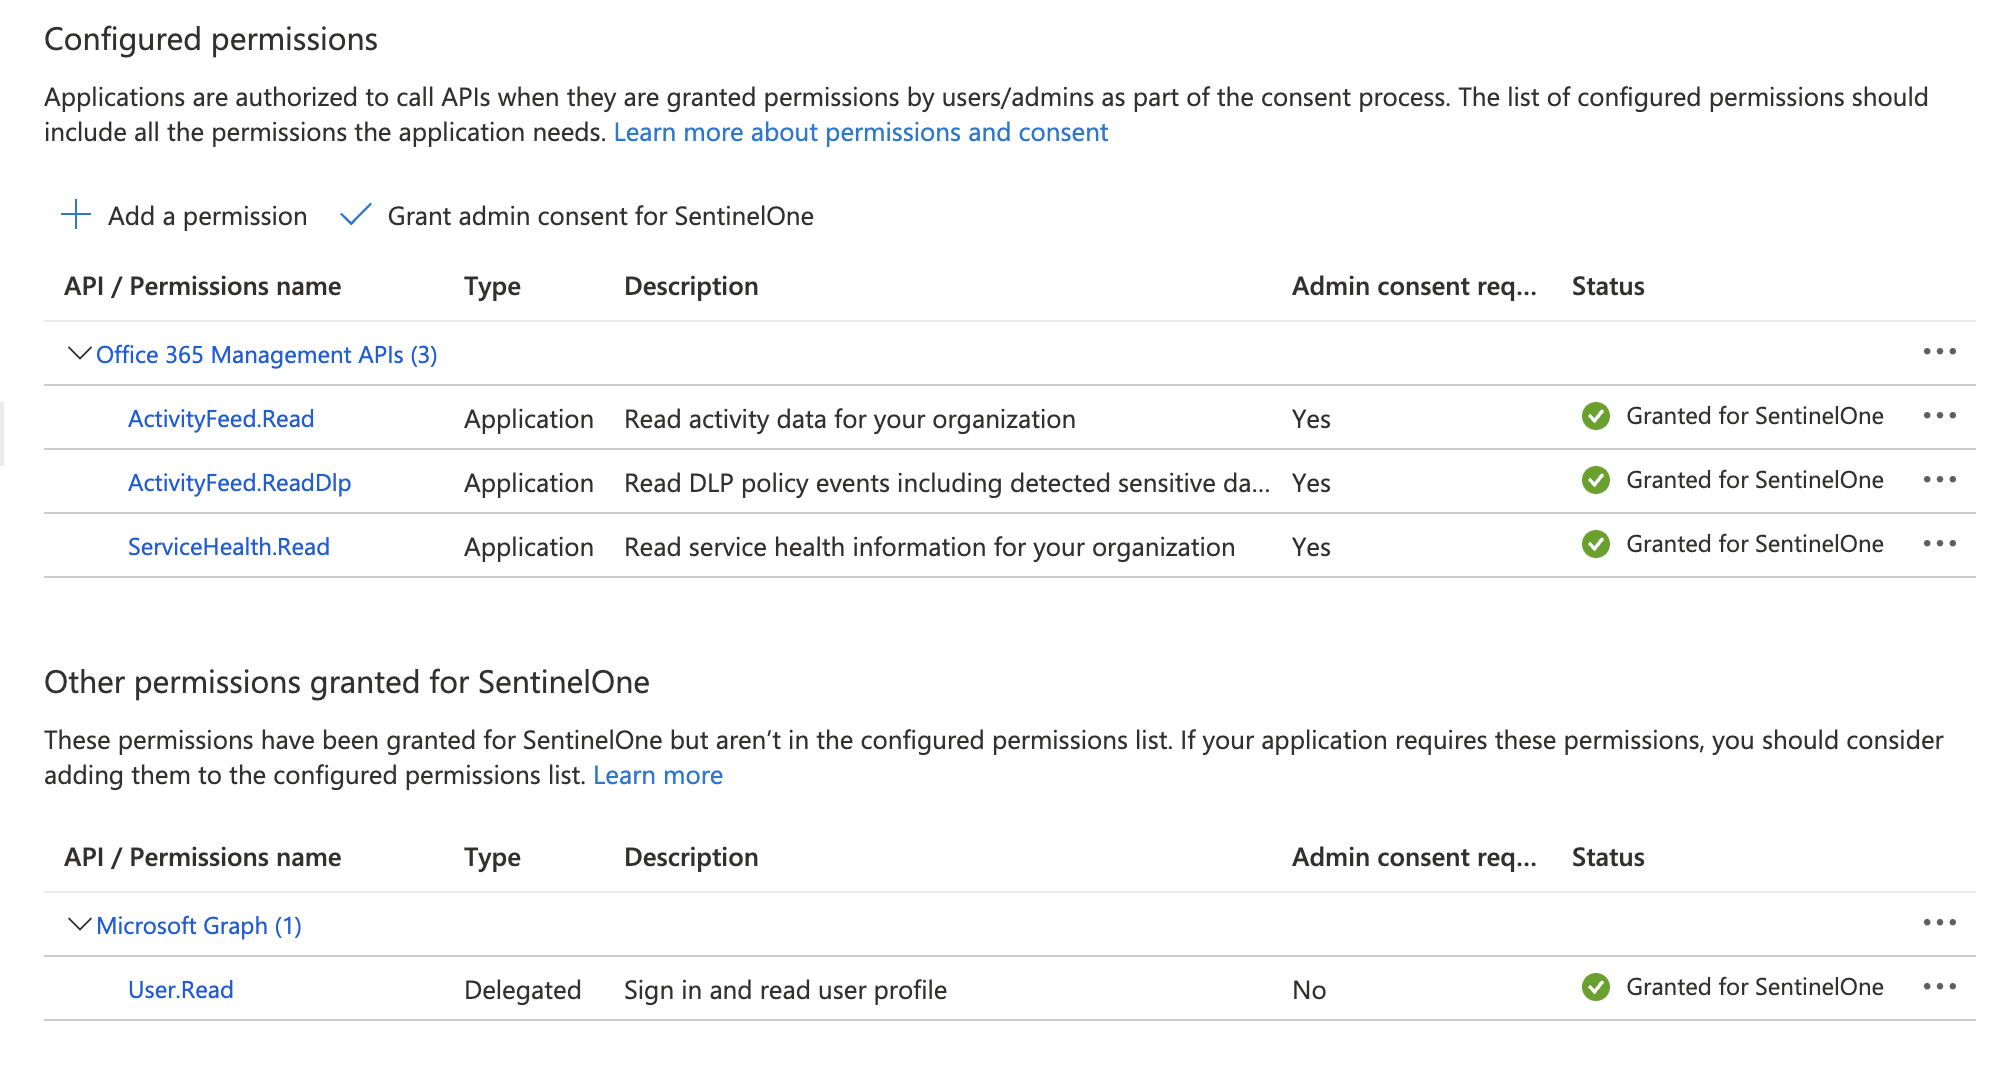
Task: Open more options for ActivityFeed.Read row
Action: click(1939, 416)
